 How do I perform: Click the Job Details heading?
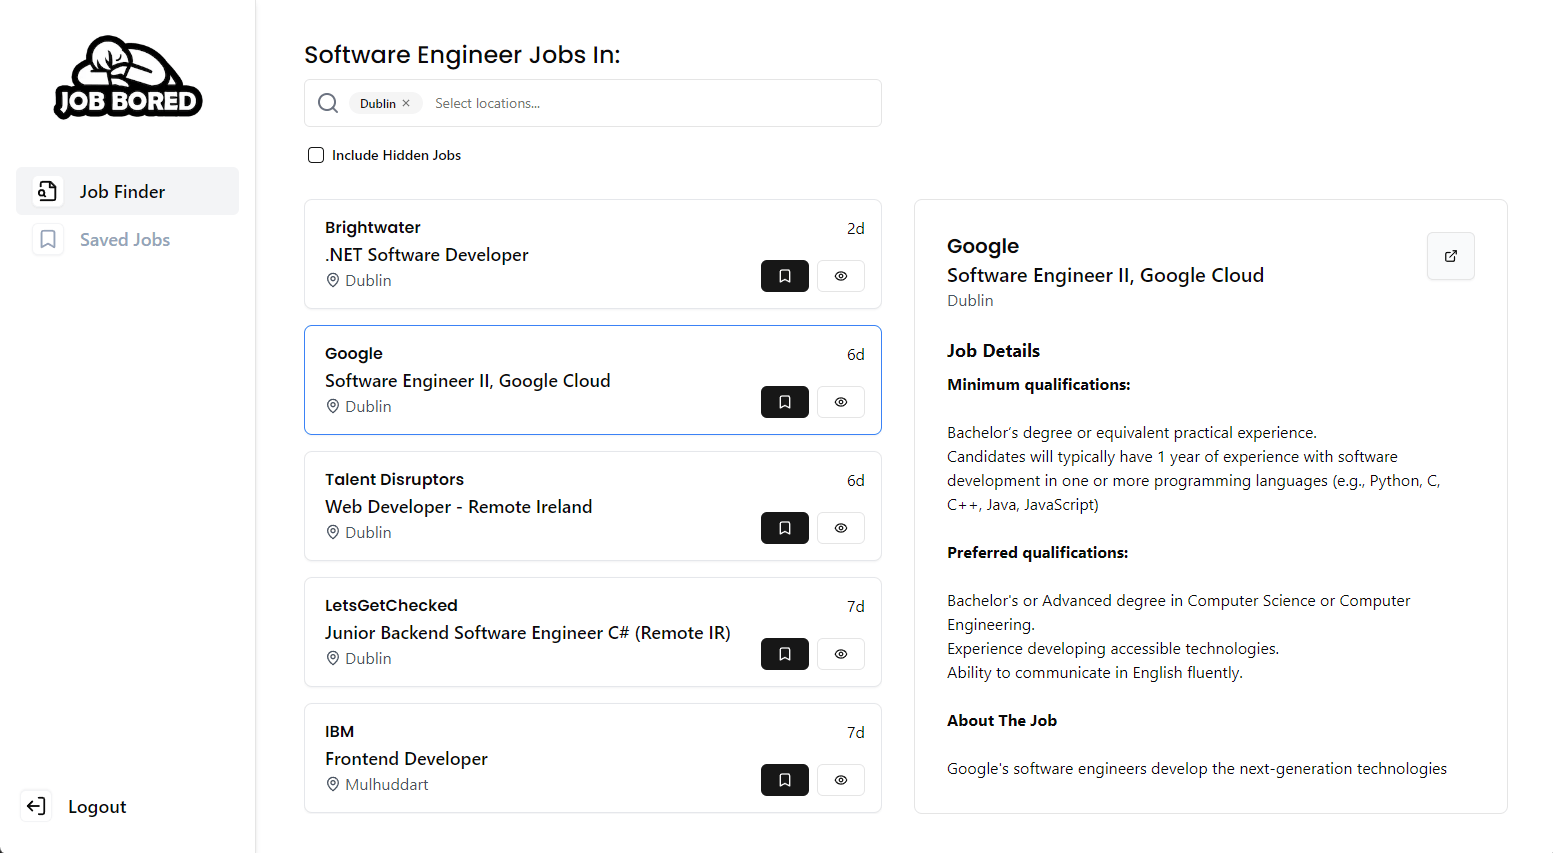pyautogui.click(x=993, y=351)
